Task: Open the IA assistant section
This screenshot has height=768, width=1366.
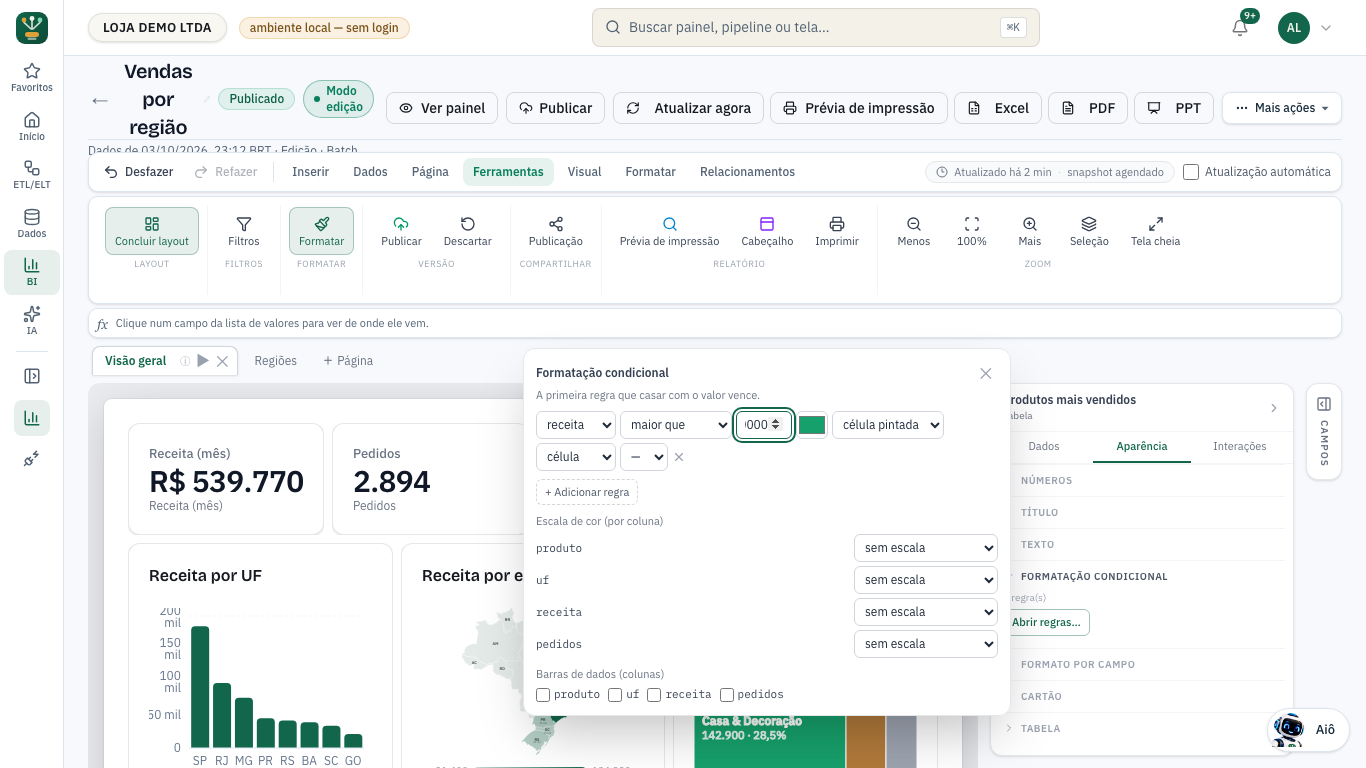Action: pyautogui.click(x=32, y=321)
